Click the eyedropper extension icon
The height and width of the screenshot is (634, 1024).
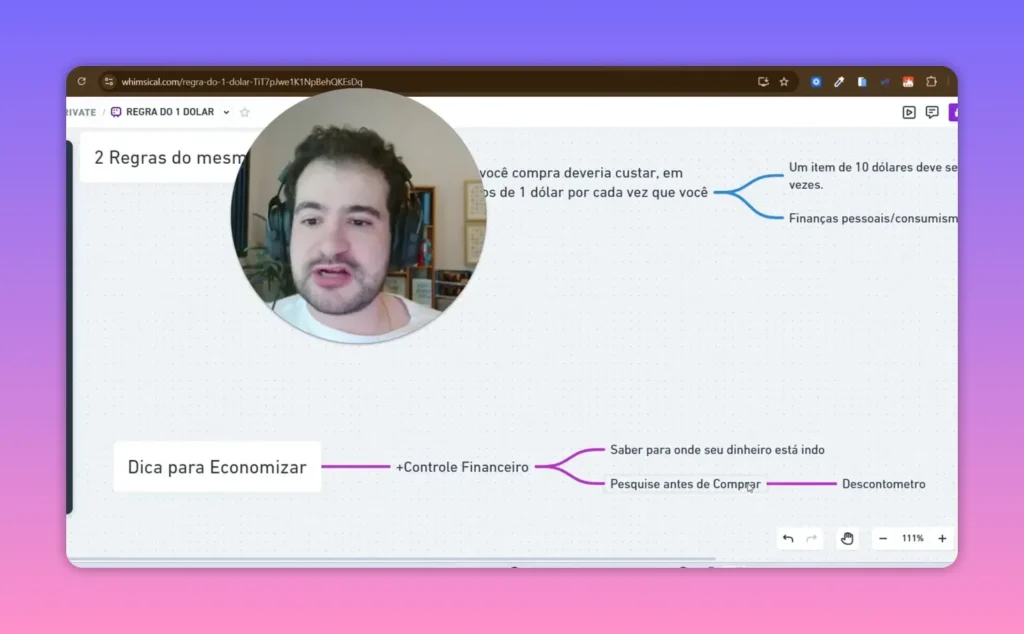coord(839,81)
